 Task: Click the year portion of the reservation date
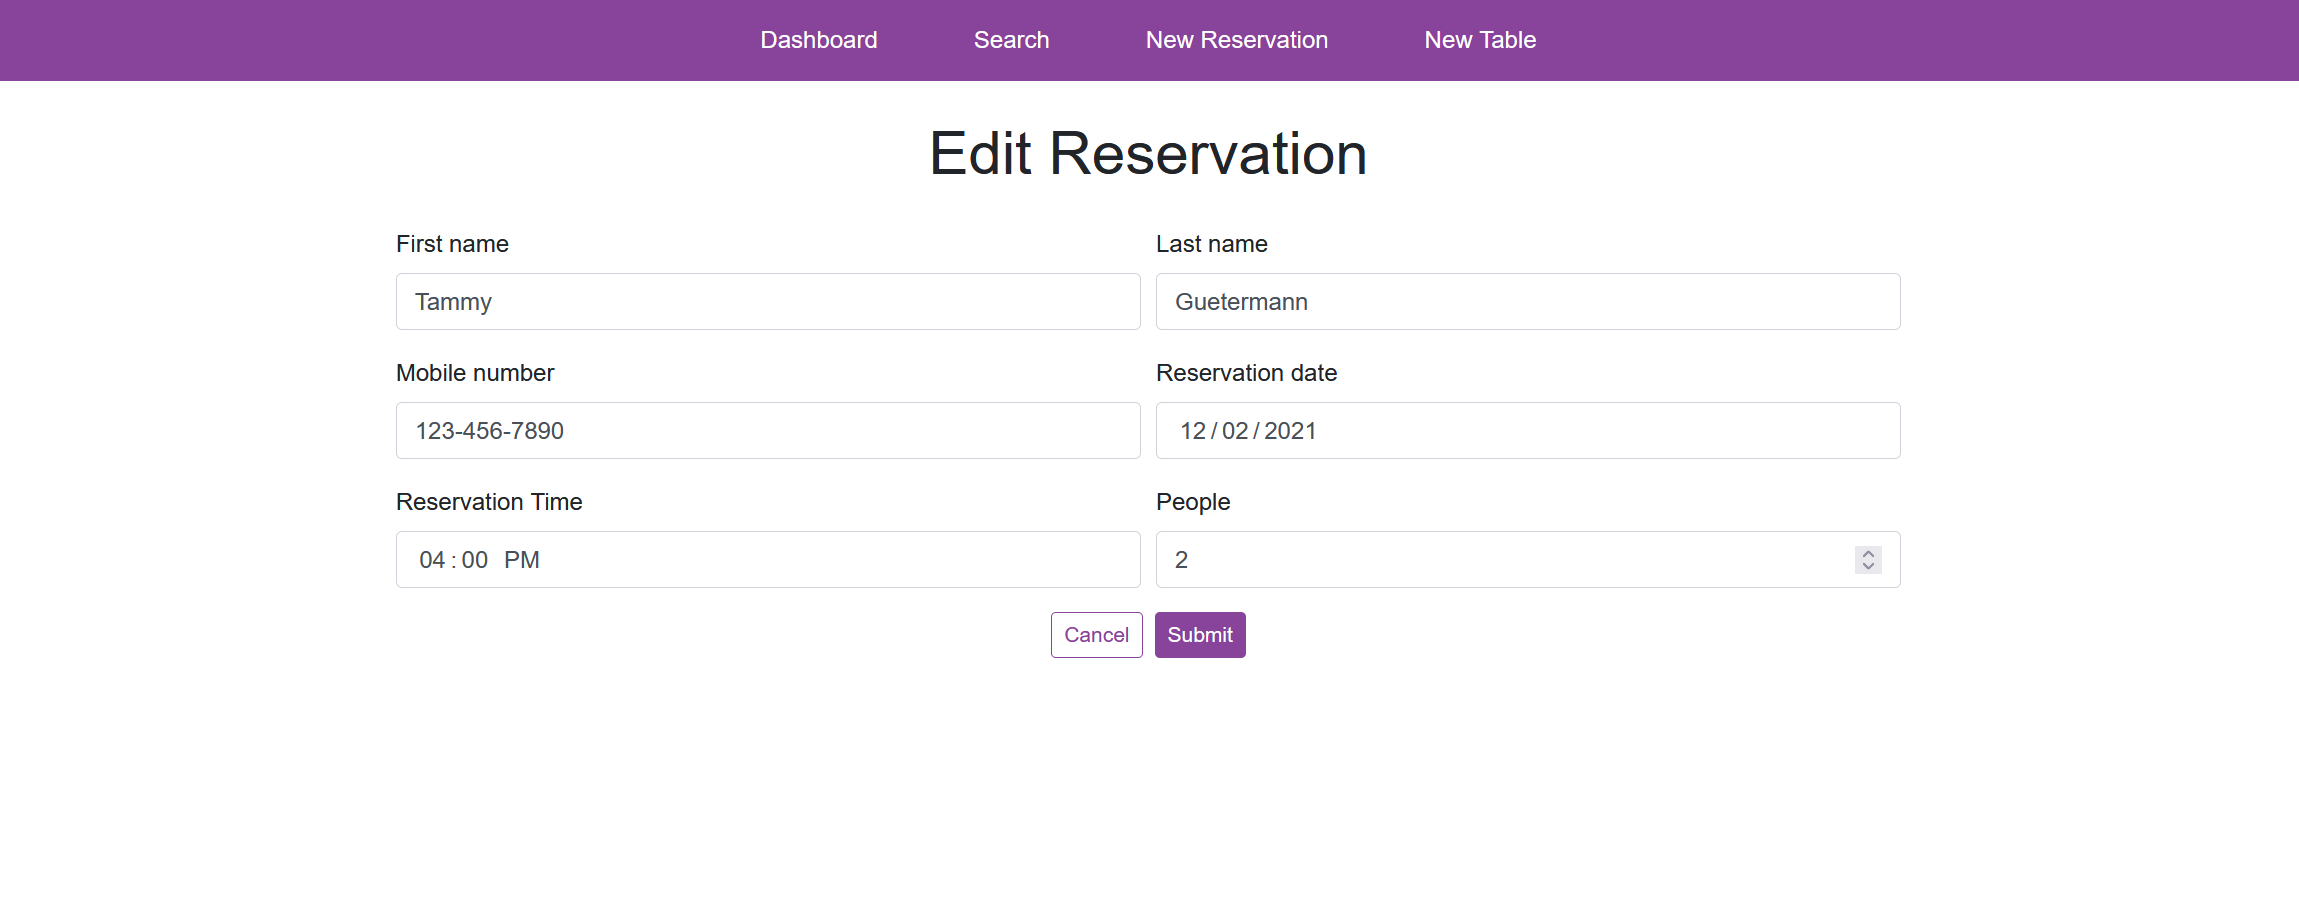tap(1291, 430)
